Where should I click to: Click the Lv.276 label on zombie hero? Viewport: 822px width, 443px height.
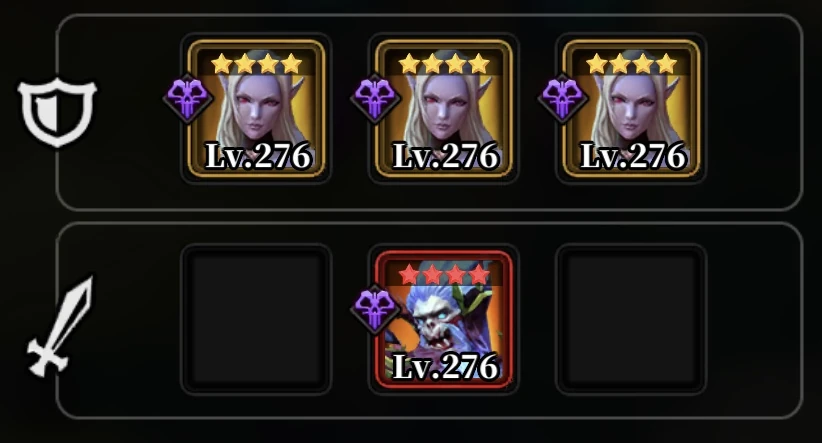point(446,366)
